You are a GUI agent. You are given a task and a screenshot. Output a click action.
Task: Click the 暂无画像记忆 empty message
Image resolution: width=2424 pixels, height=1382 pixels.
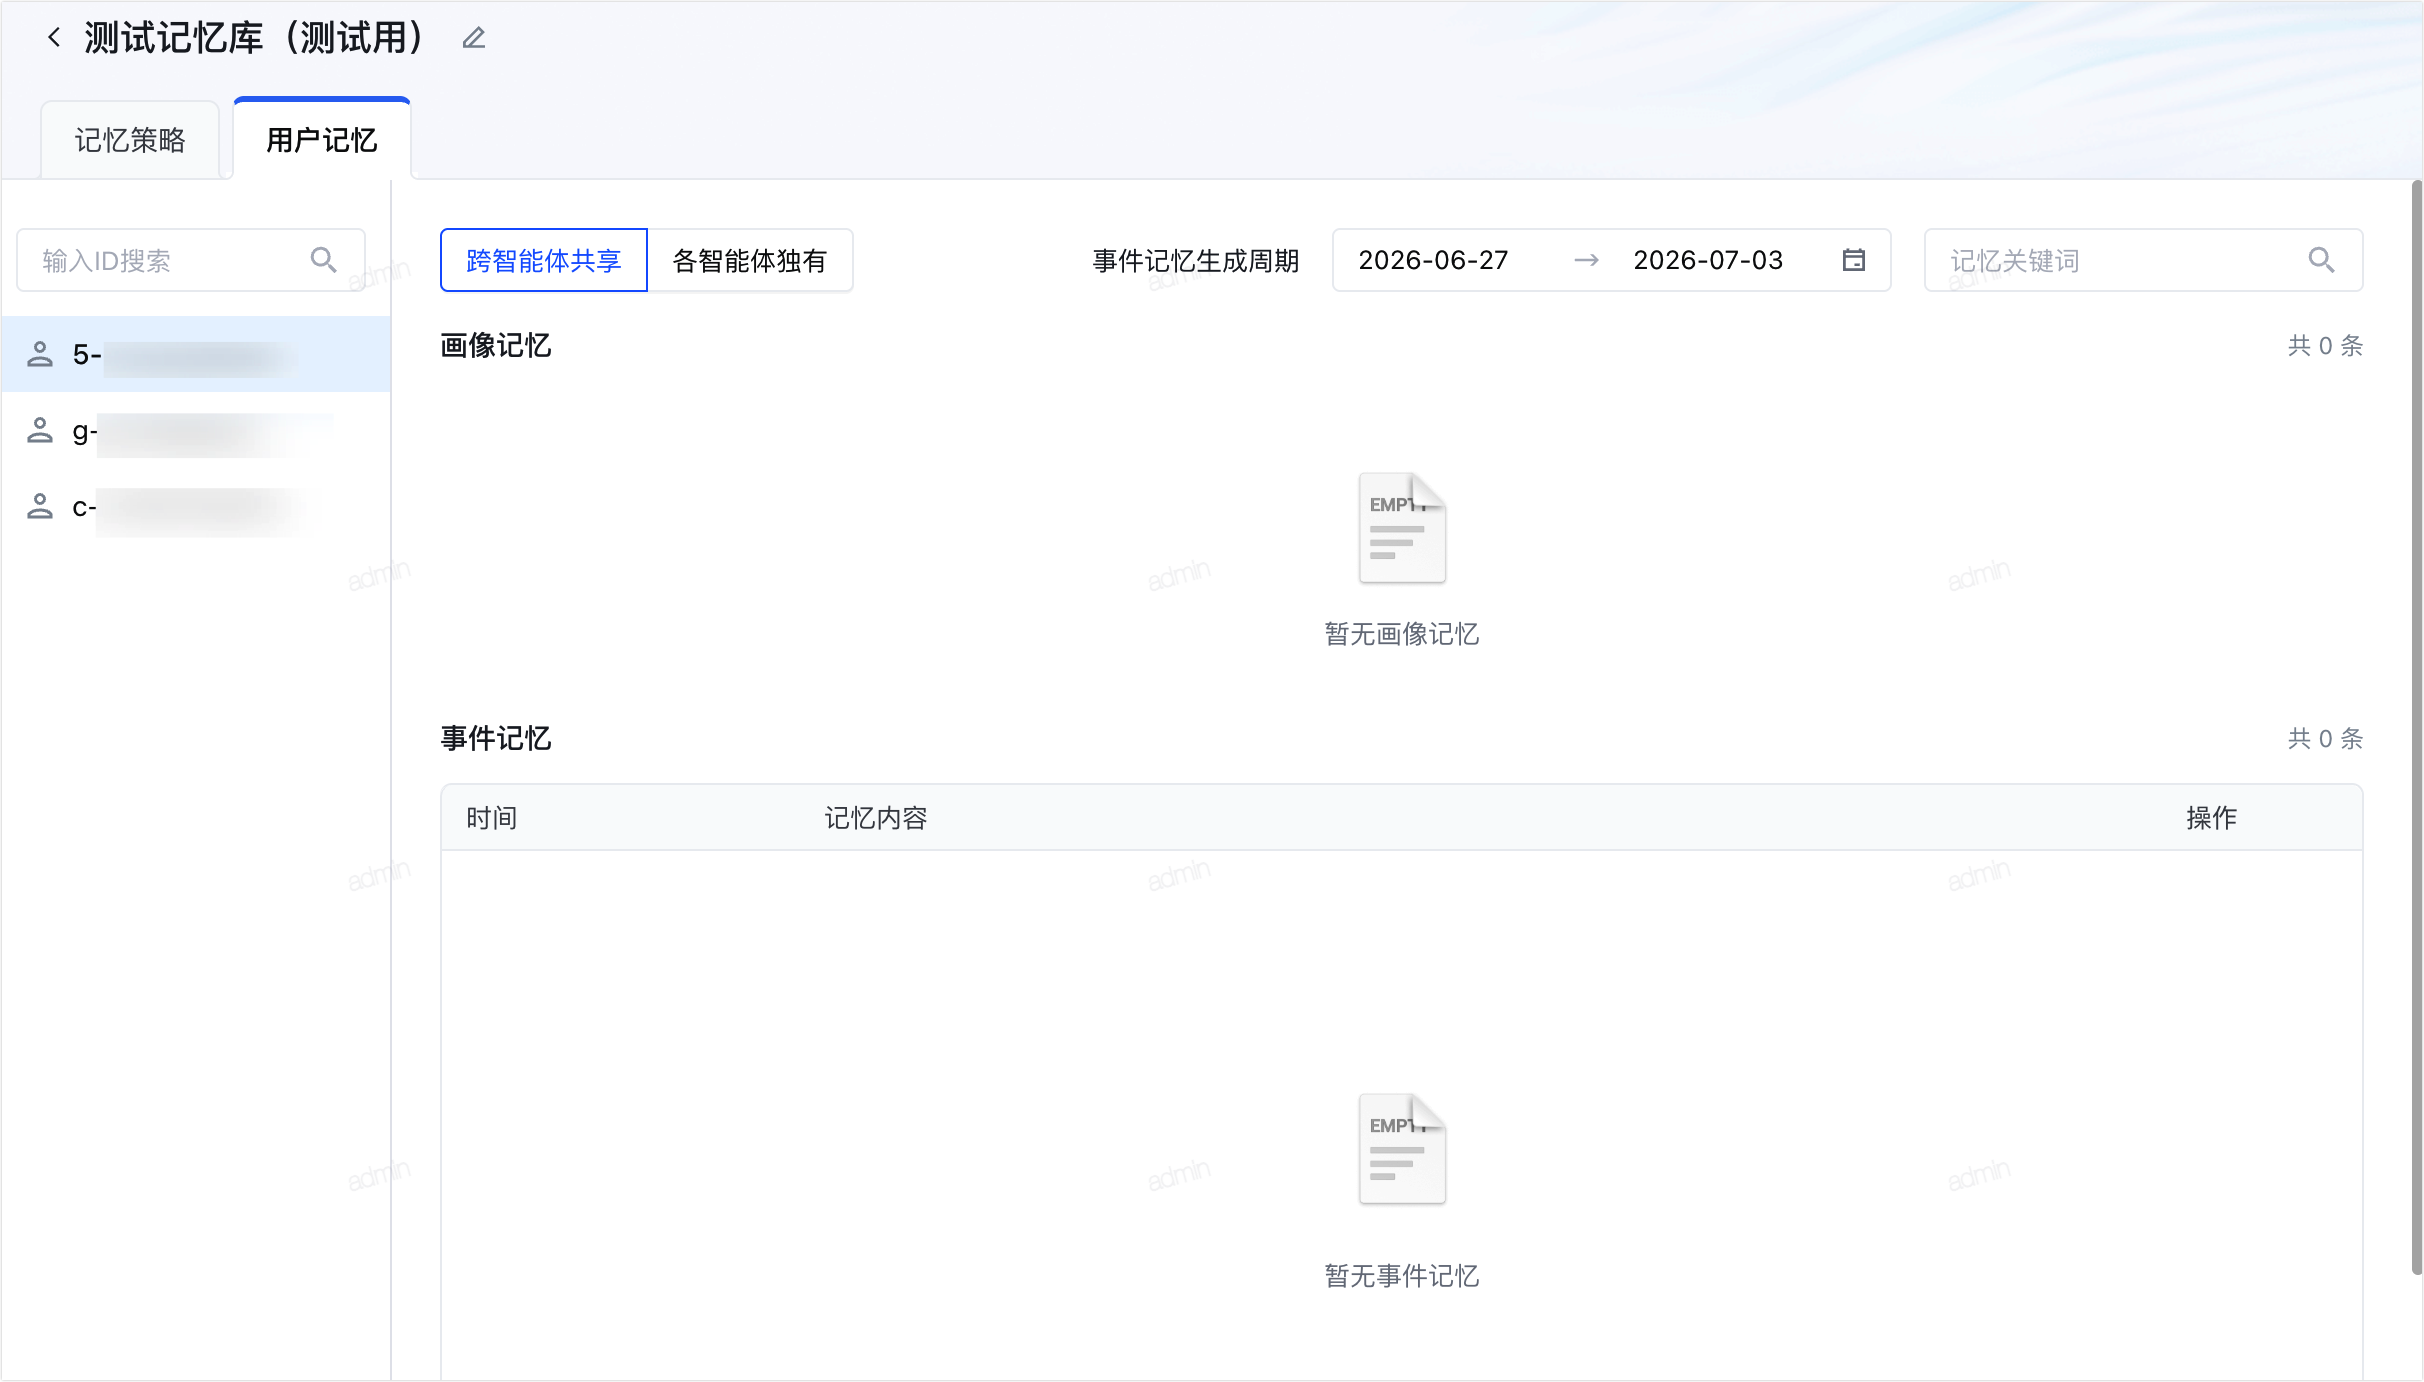click(x=1402, y=634)
